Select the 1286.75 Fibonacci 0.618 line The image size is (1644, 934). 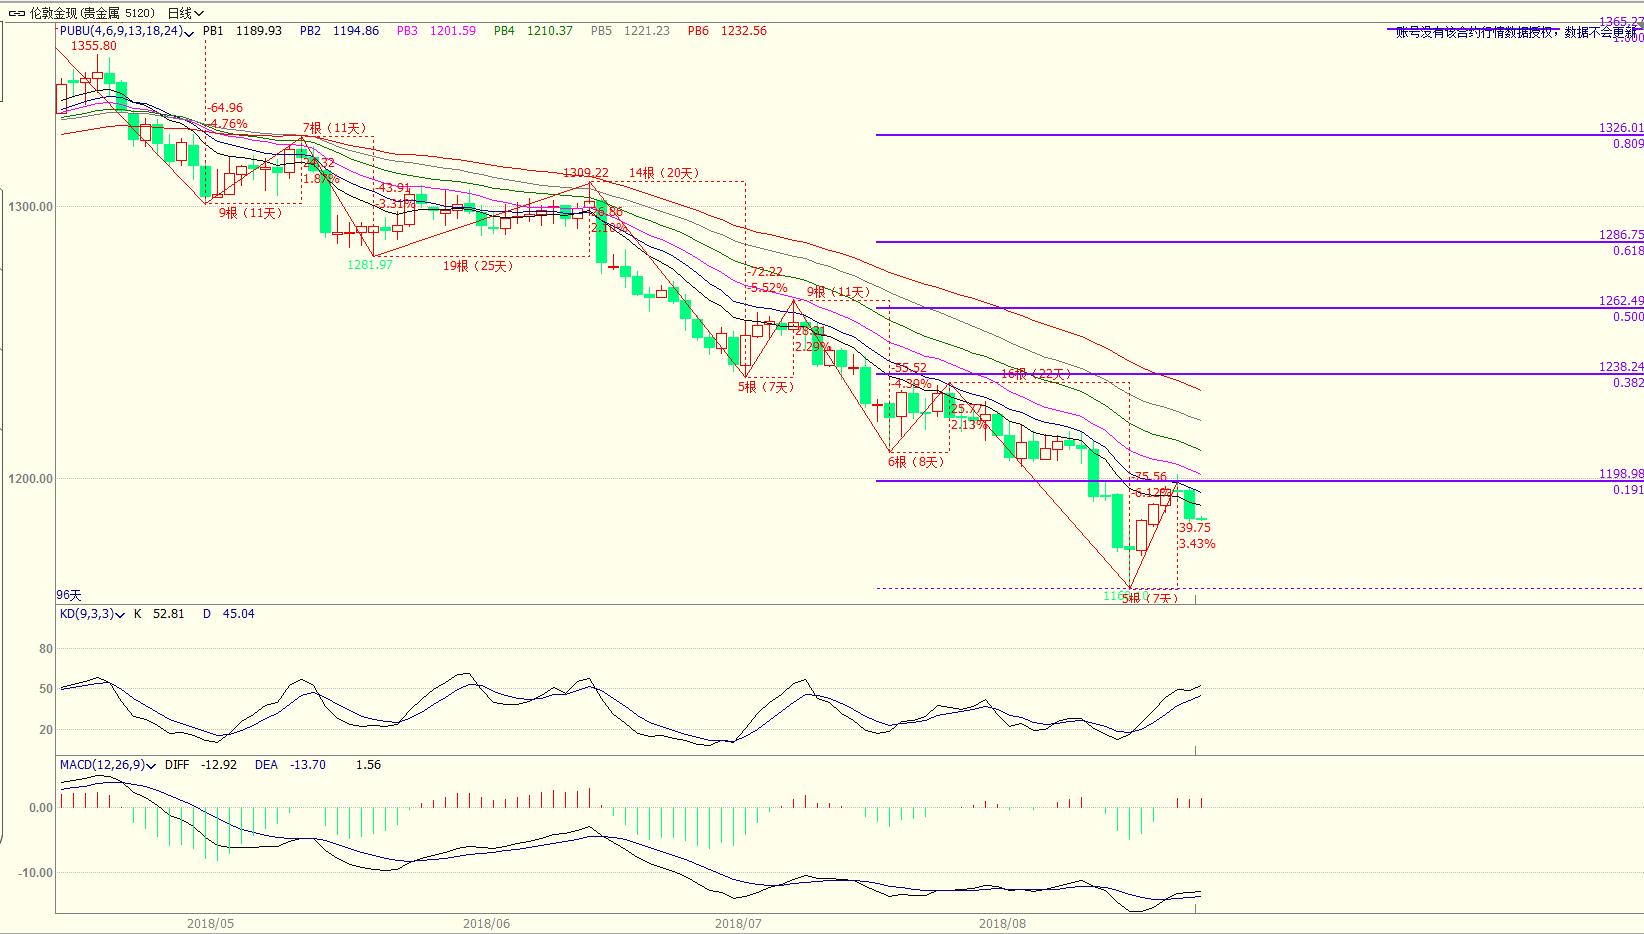1260,242
